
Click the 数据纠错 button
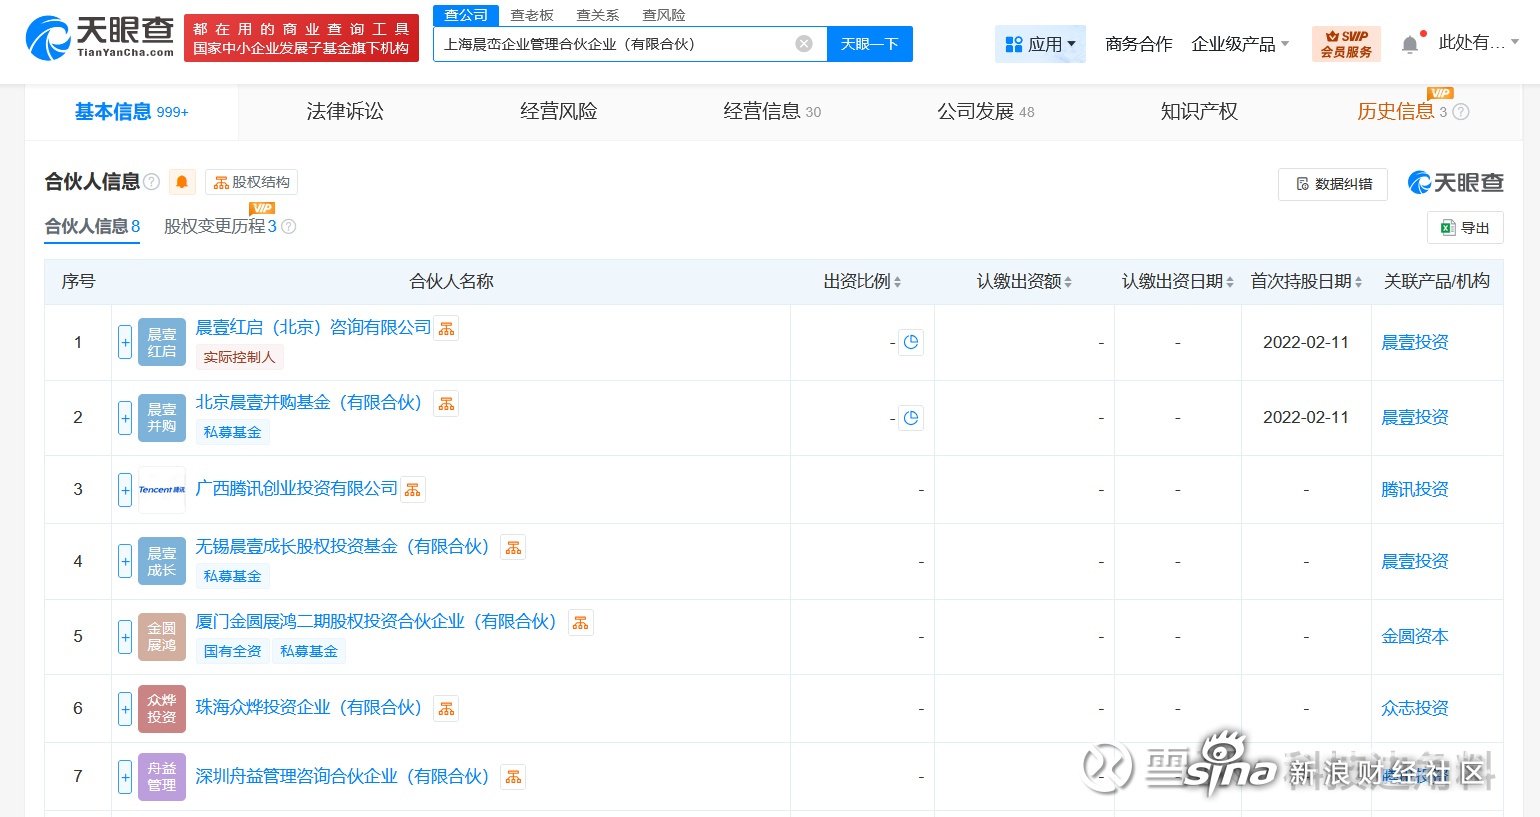point(1333,184)
